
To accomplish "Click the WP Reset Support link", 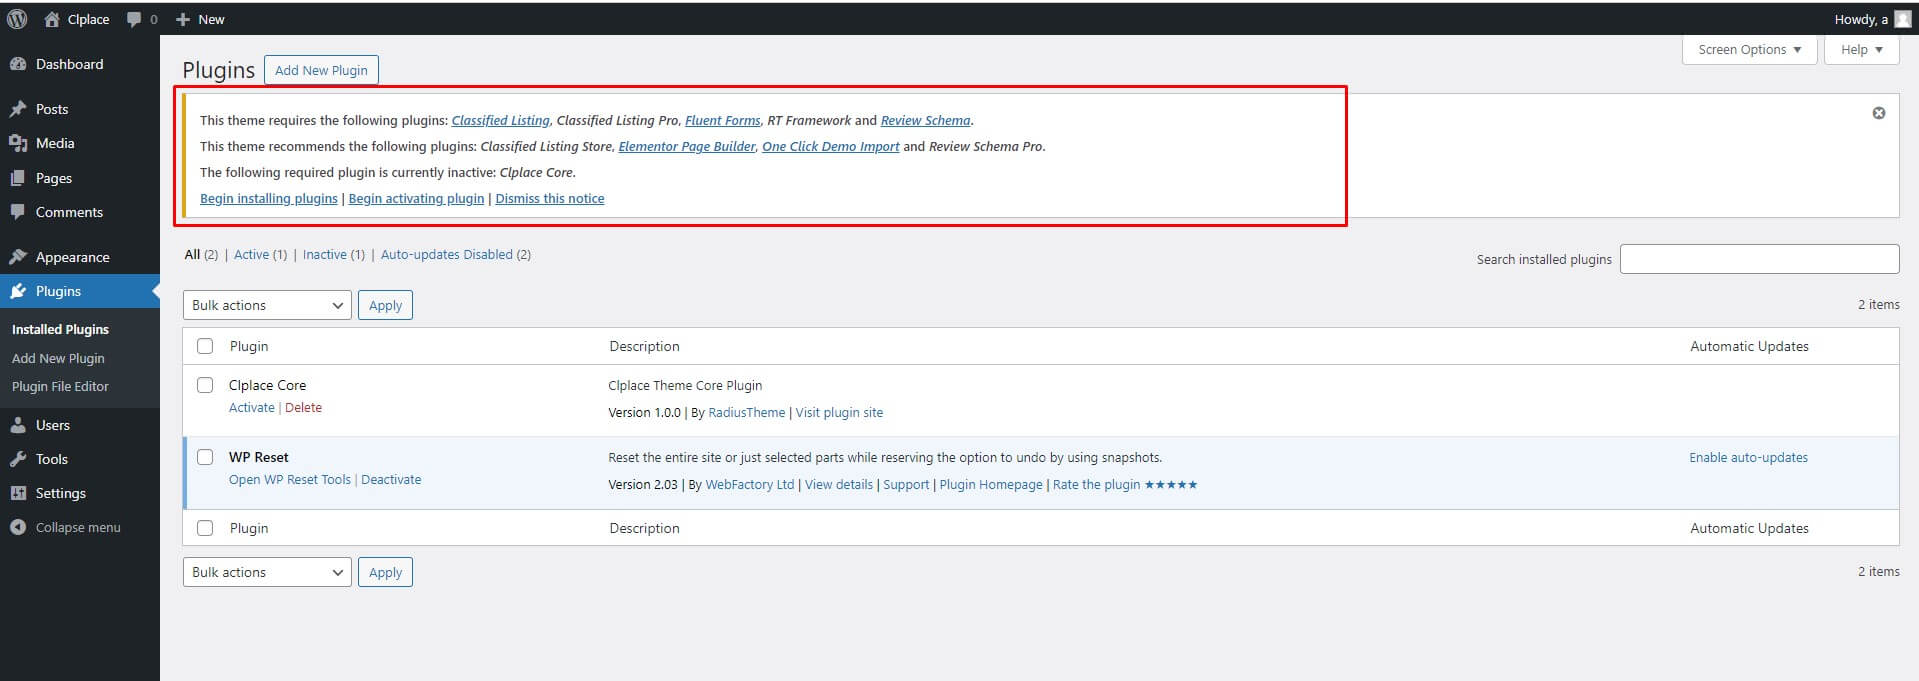I will click(906, 485).
